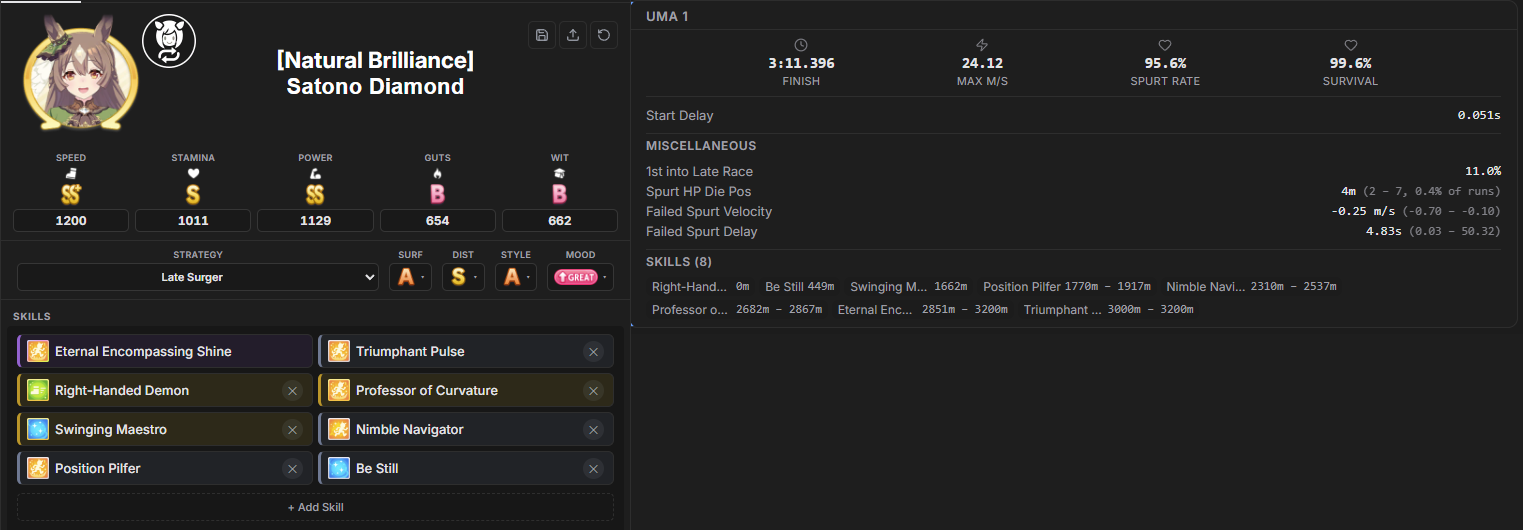Edit the Speed value 1200
The image size is (1523, 530).
[71, 220]
